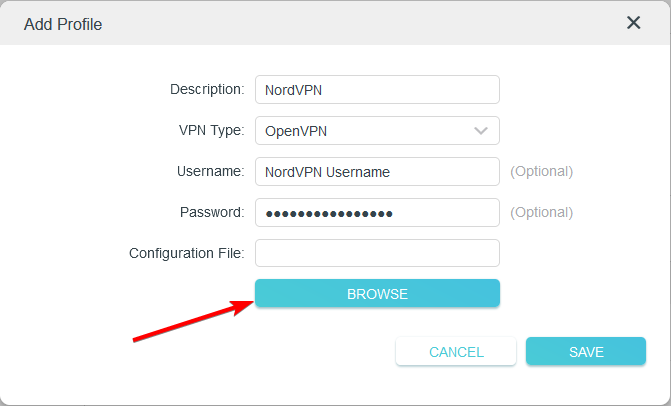Click the Description field containing NordVPN
Viewport: 671px width, 406px height.
click(376, 90)
